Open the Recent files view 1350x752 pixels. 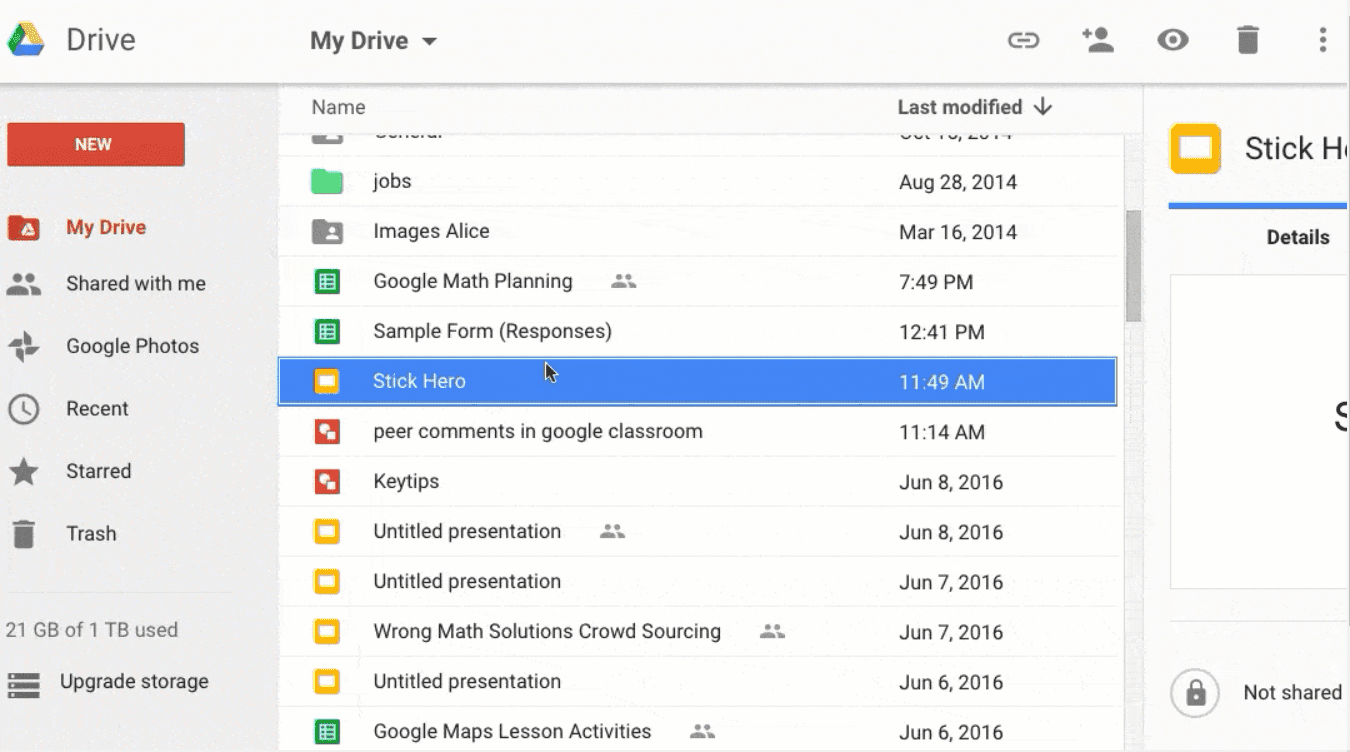97,408
